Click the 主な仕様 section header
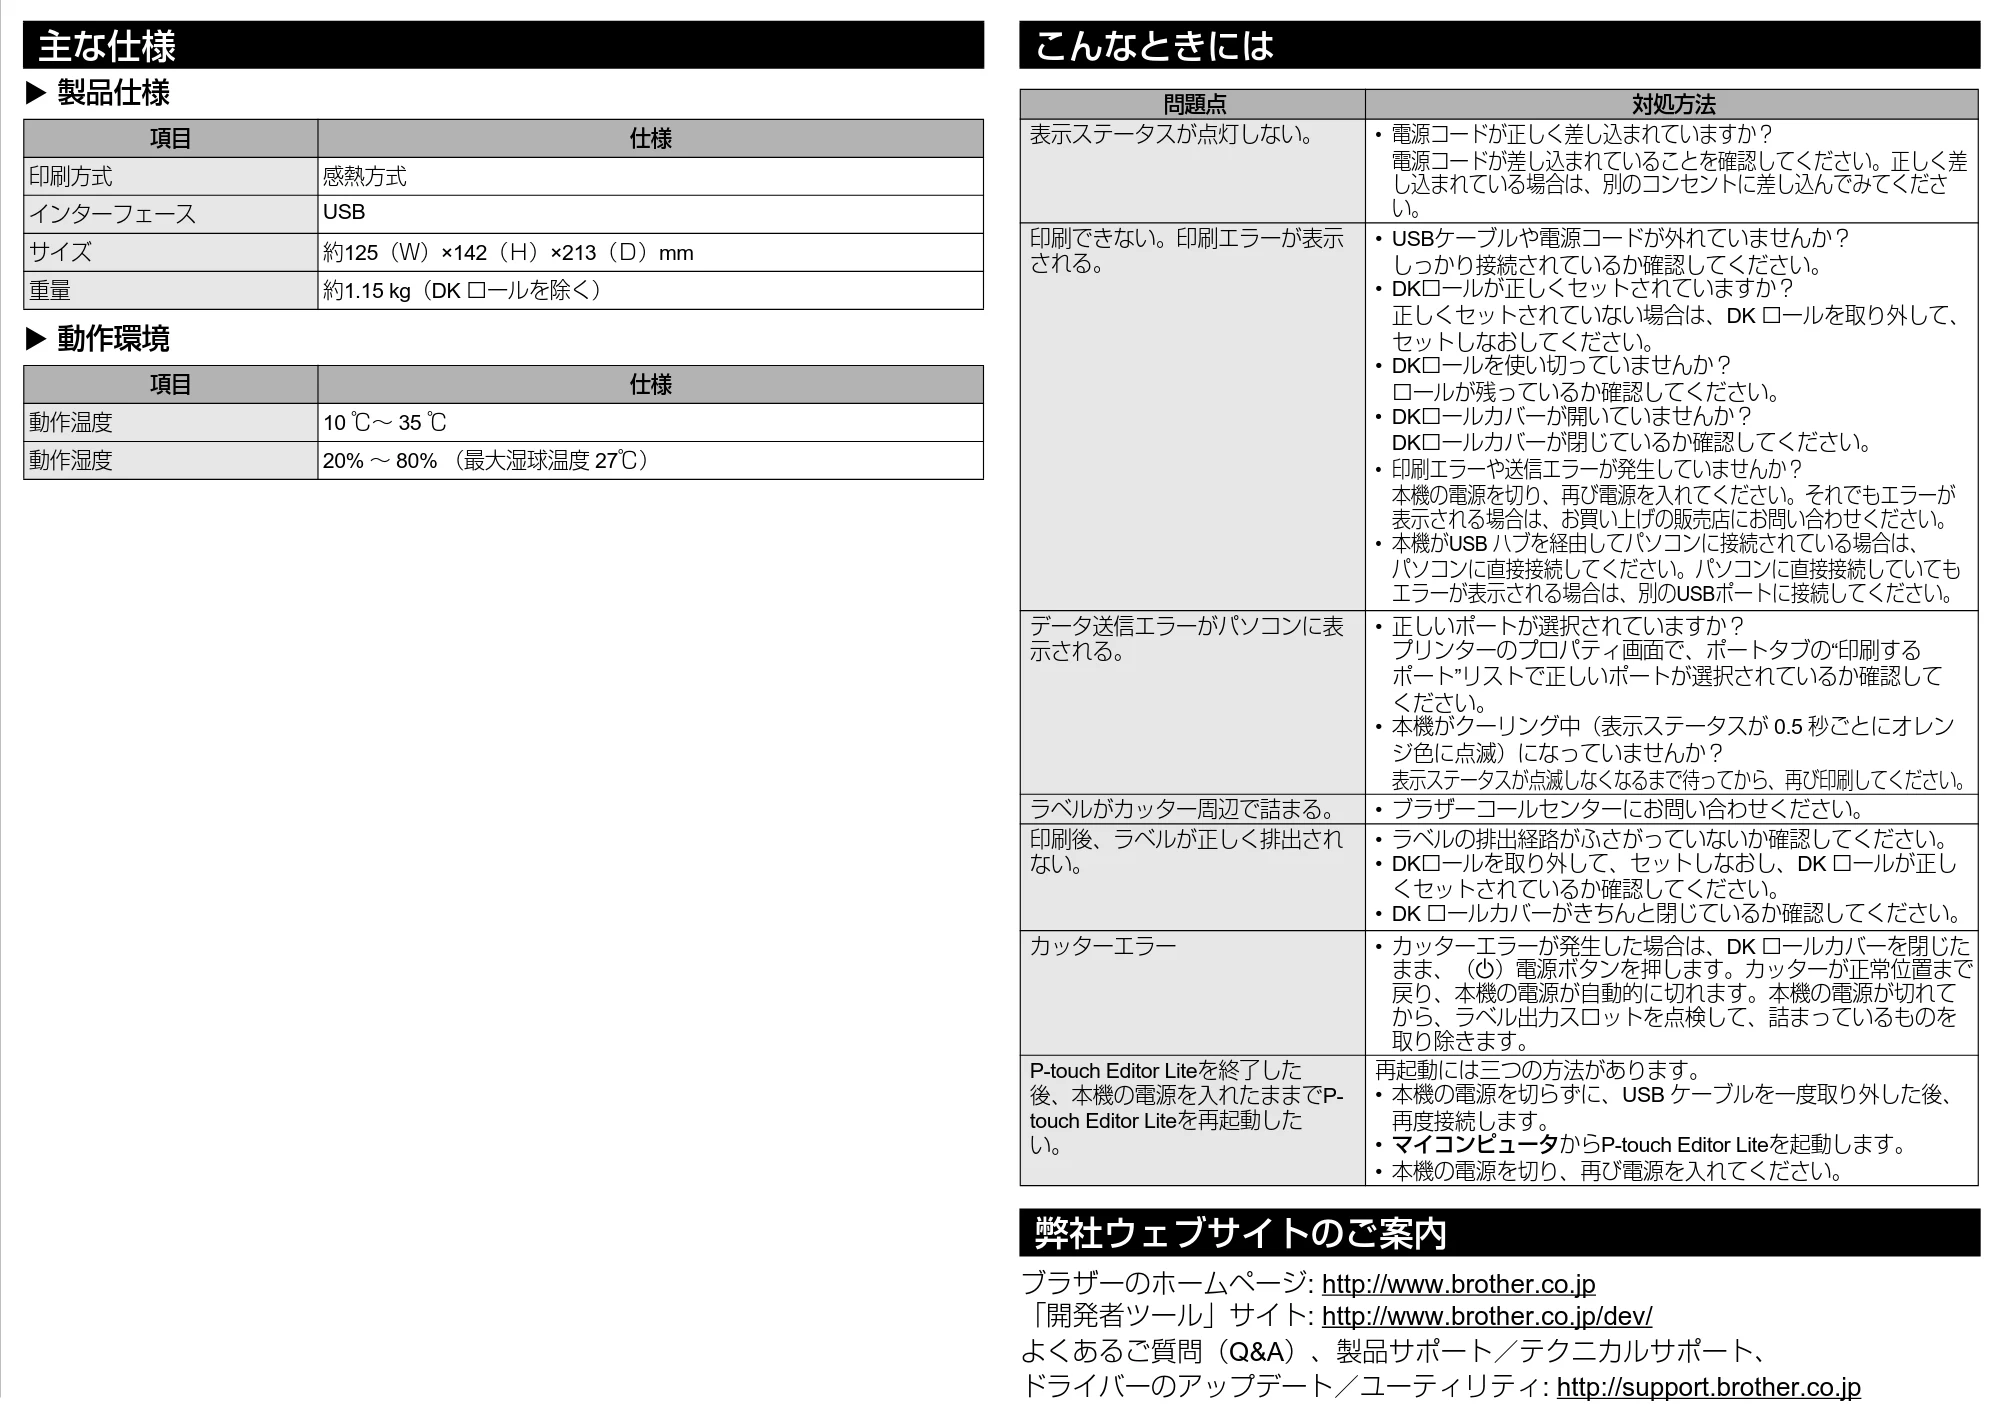This screenshot has height=1415, width=2001. tap(503, 45)
